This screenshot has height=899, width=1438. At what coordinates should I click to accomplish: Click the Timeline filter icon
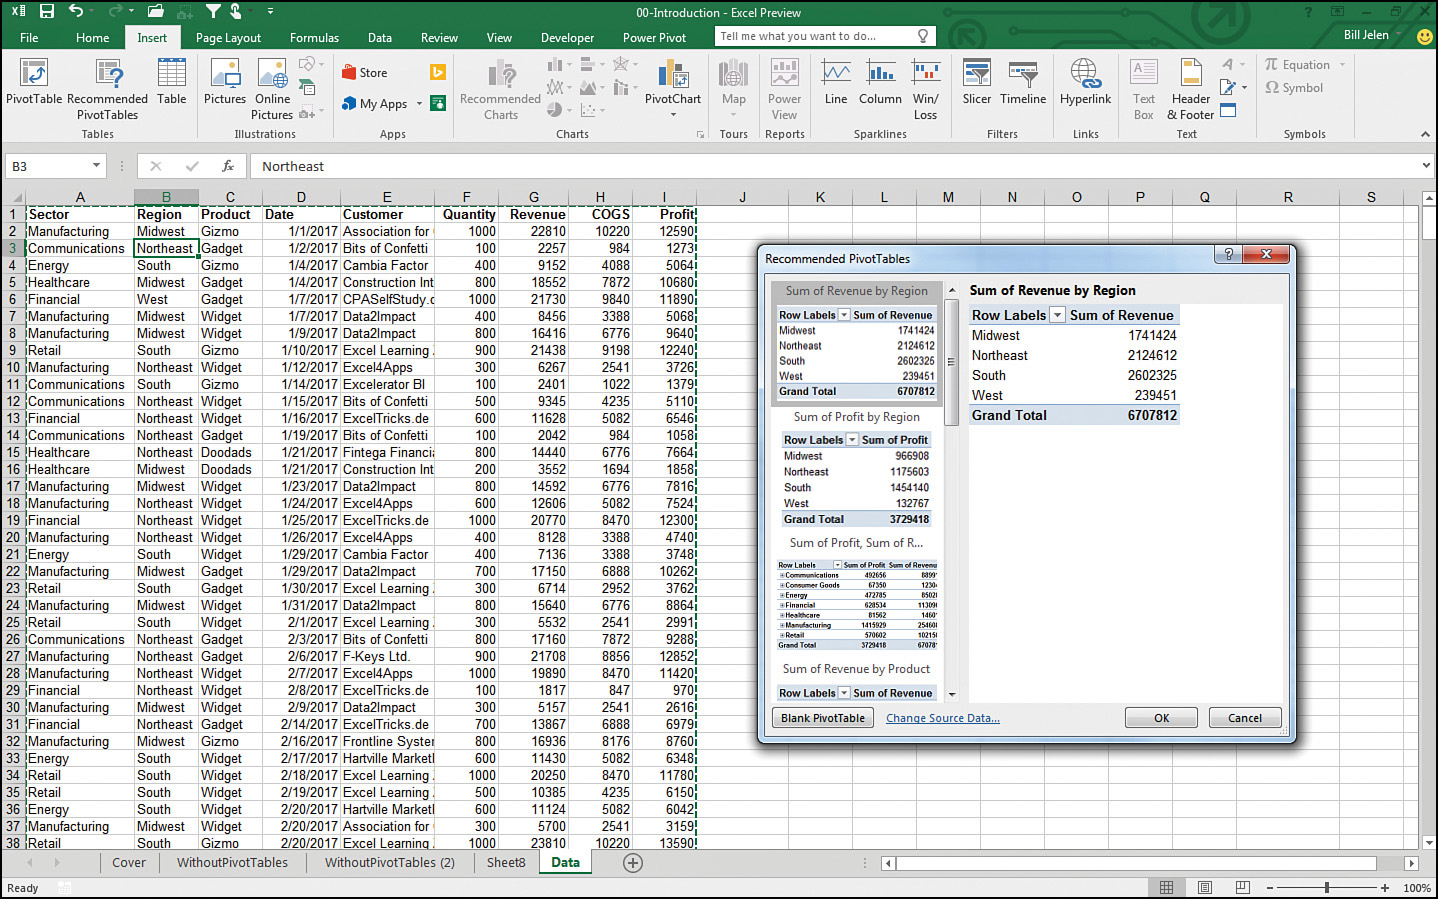click(x=1023, y=81)
